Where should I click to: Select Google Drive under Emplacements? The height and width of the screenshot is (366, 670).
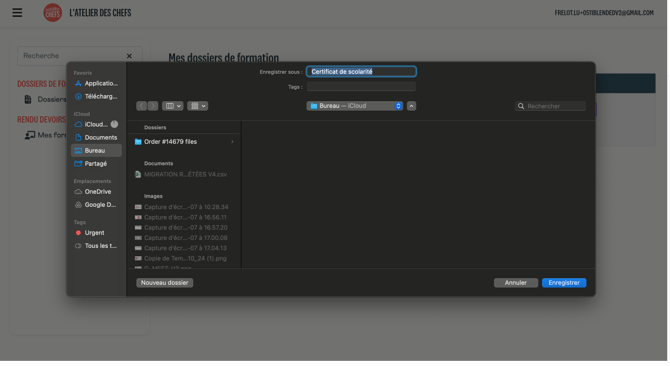pyautogui.click(x=97, y=205)
